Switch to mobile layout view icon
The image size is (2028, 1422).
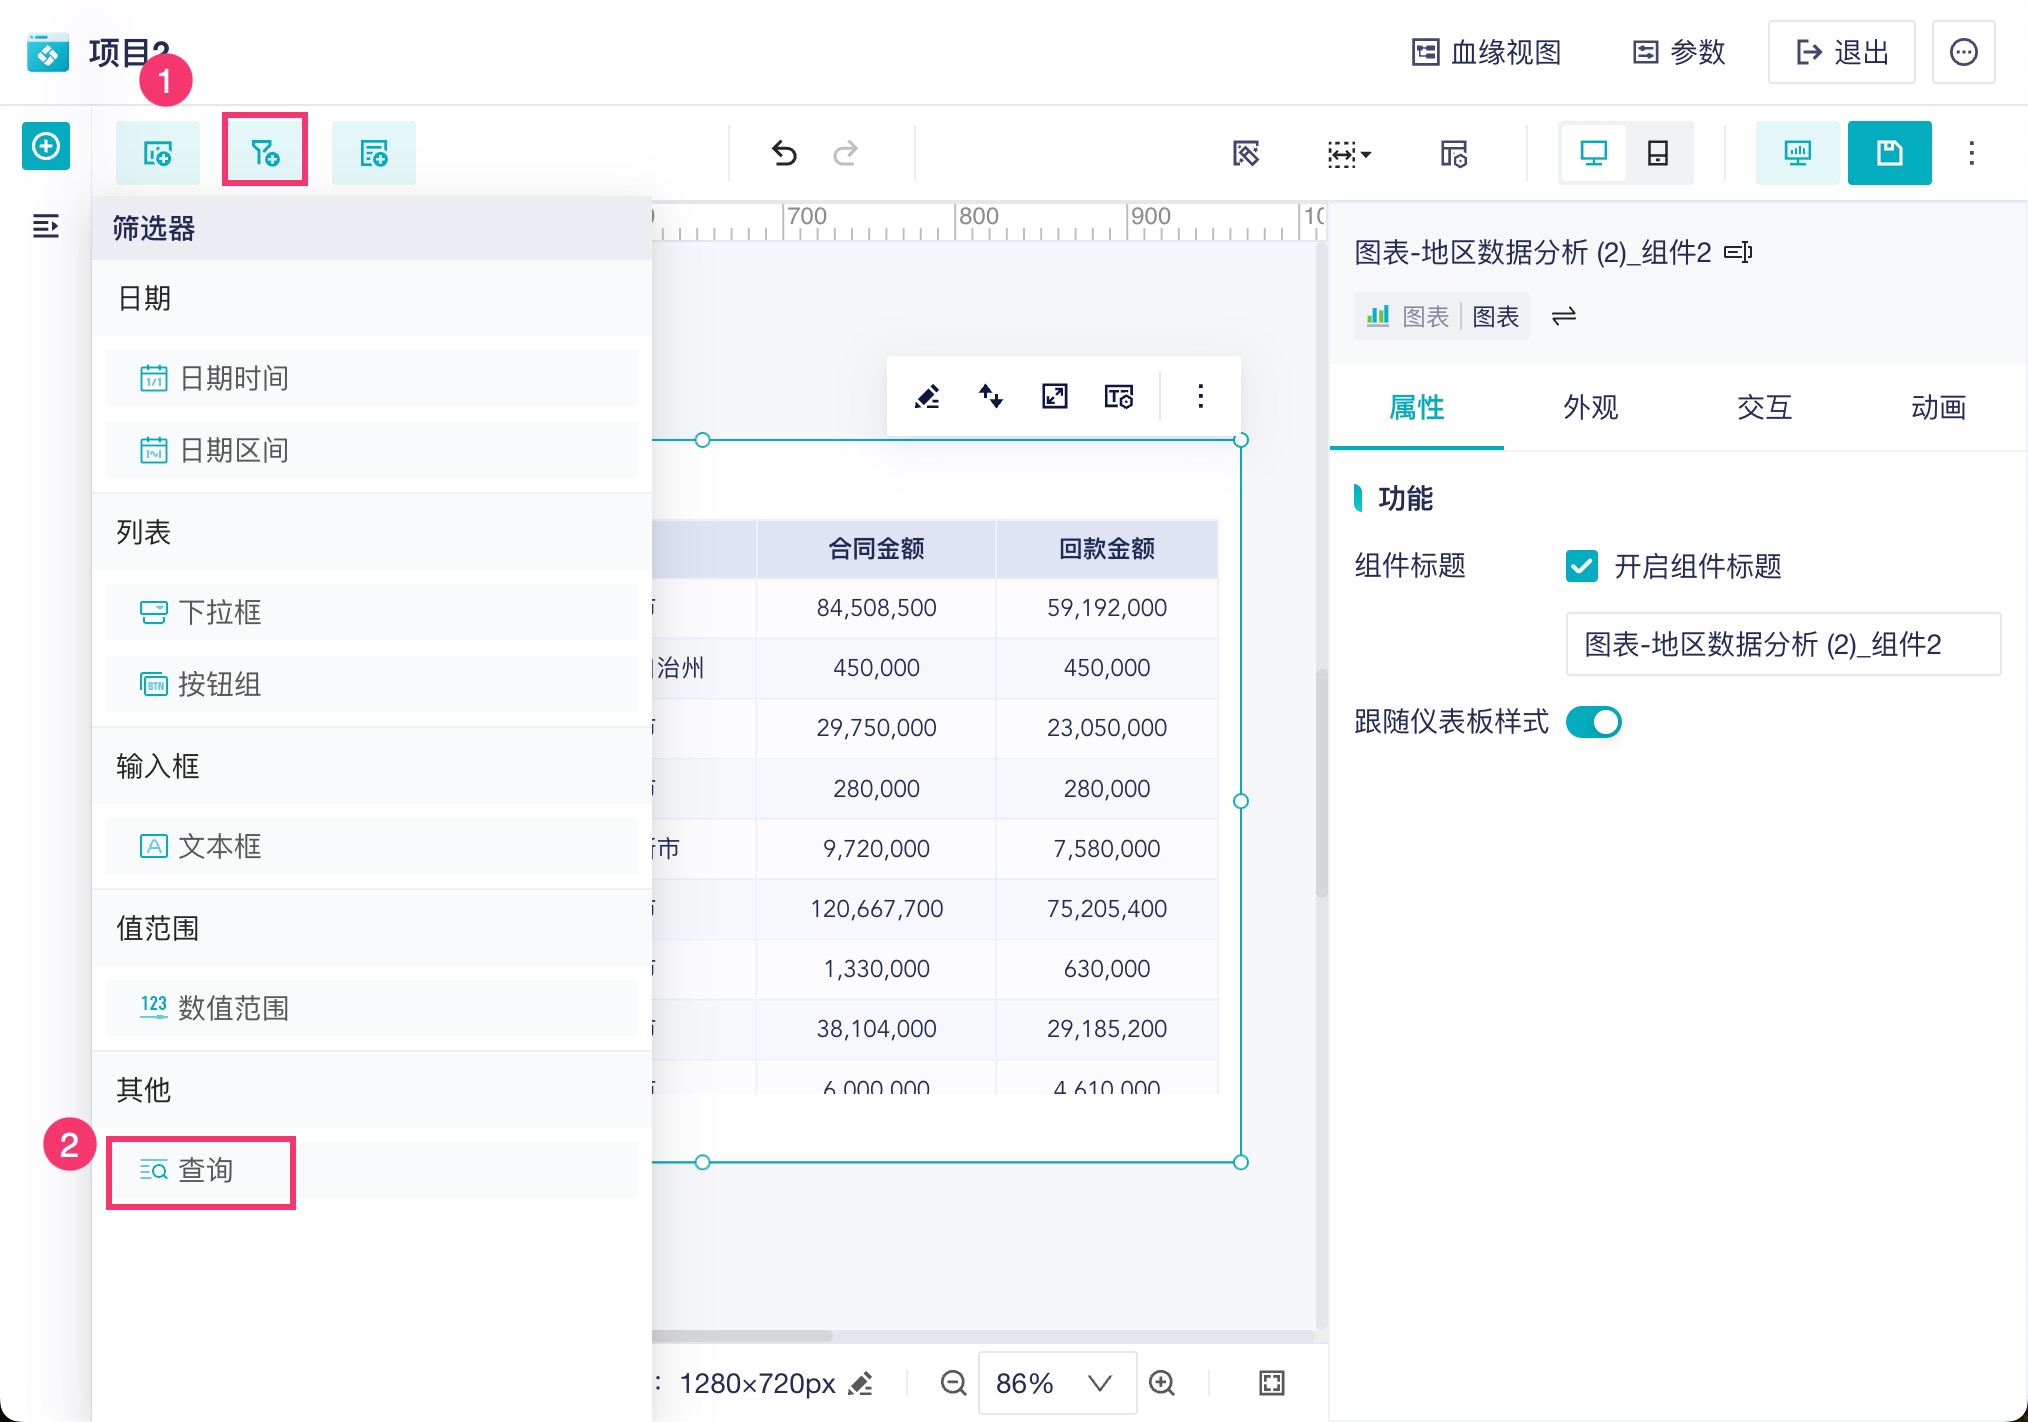1657,153
